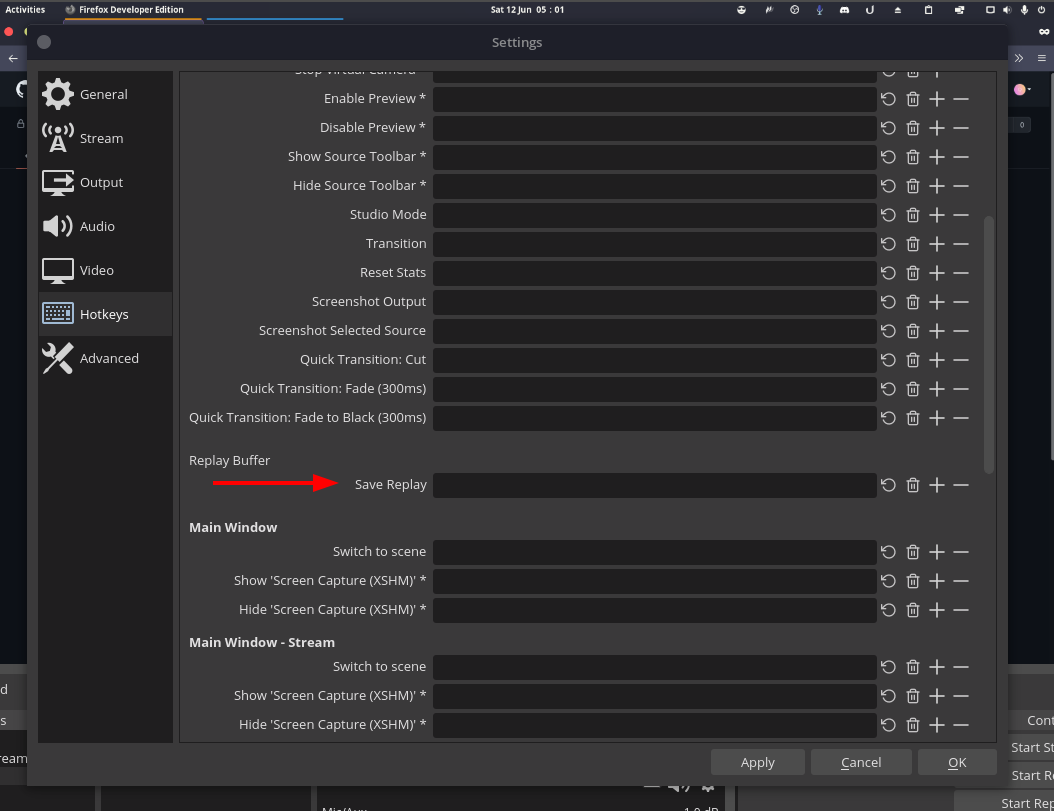Add binding for Quick Transition: Fade (300ms)

tap(937, 389)
